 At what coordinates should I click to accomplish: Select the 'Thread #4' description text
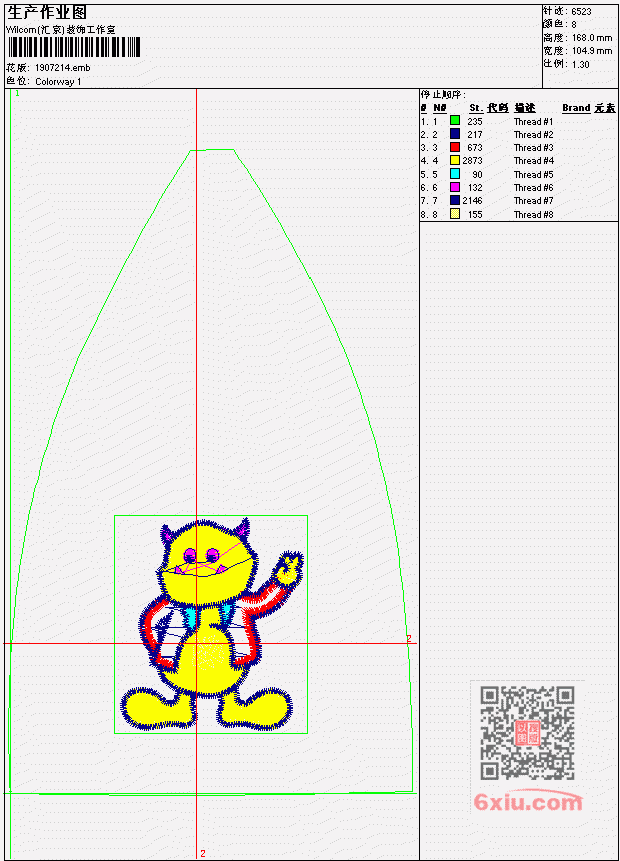[533, 161]
